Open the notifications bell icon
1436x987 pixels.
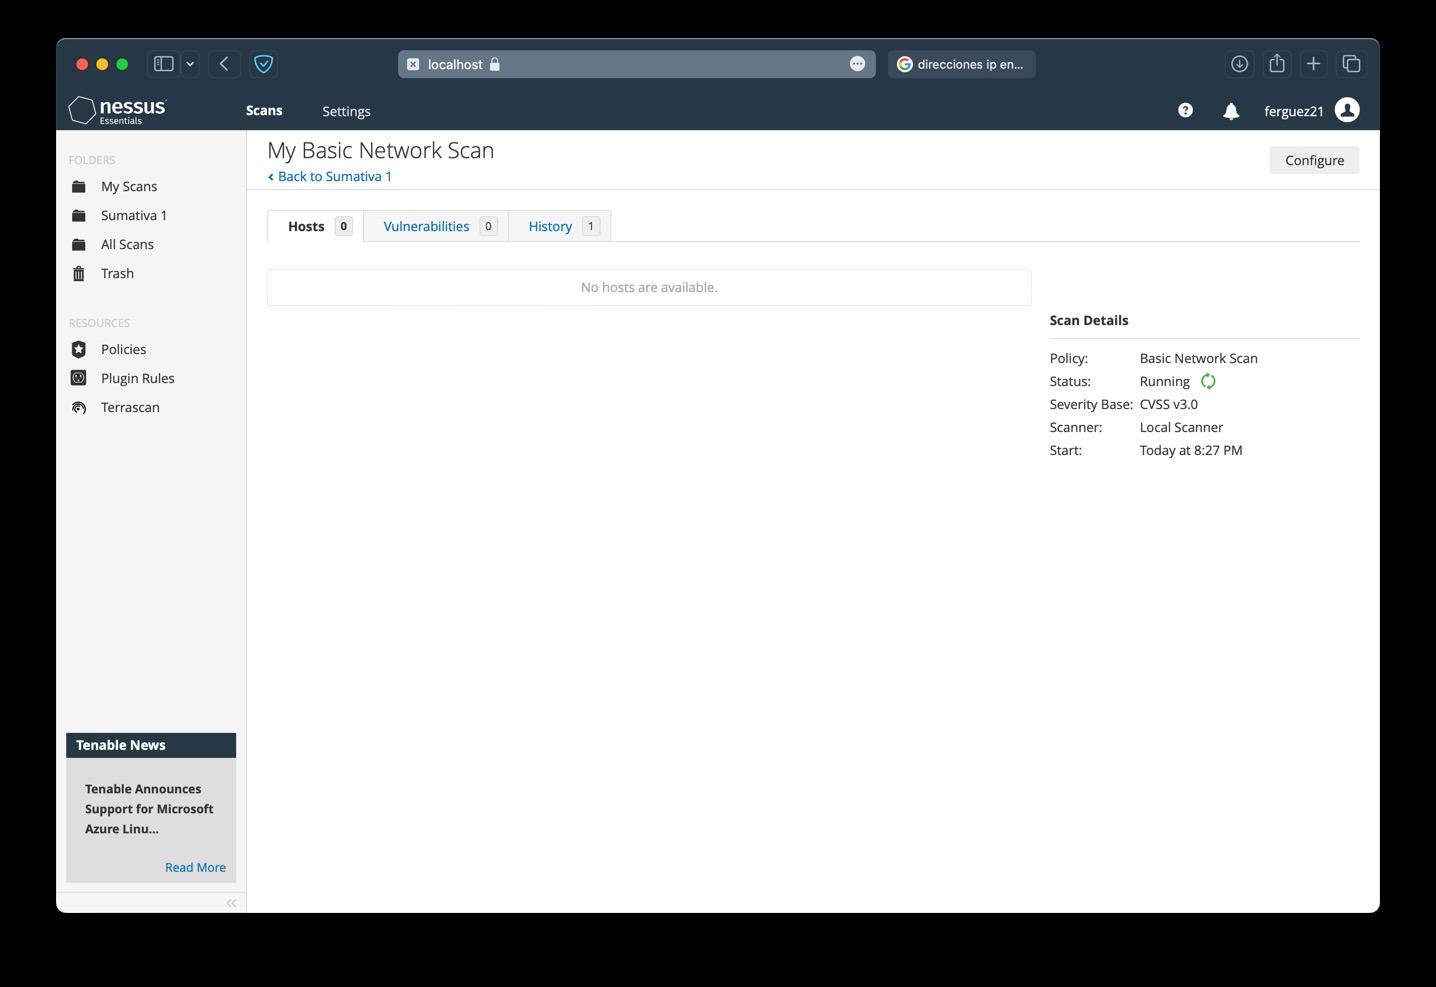pyautogui.click(x=1231, y=111)
